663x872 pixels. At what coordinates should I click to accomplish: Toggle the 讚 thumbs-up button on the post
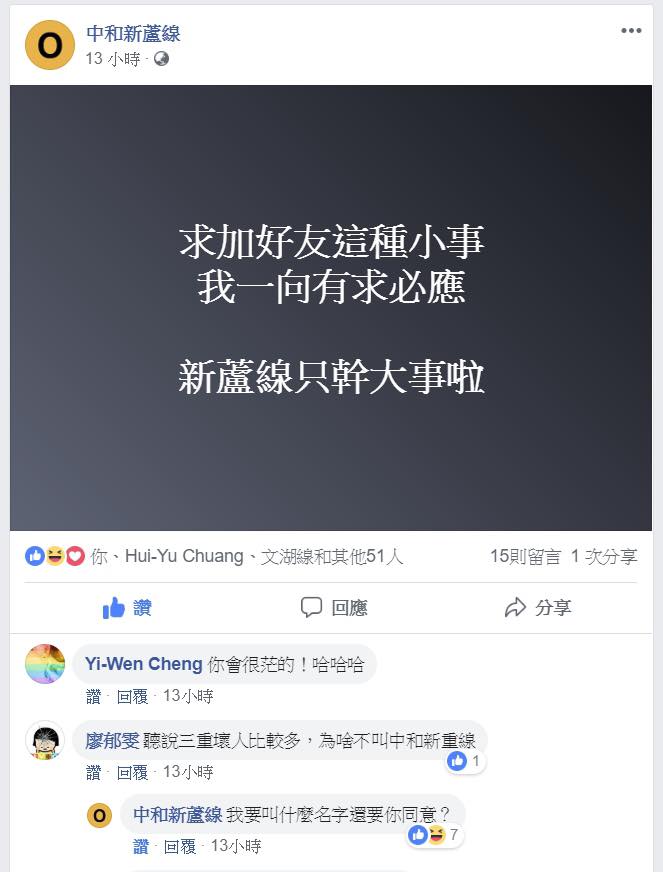(x=127, y=608)
